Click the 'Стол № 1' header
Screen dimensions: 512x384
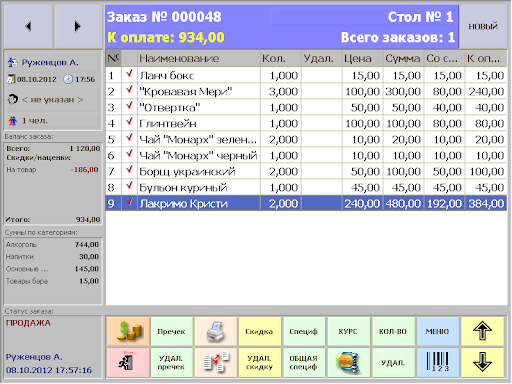click(x=421, y=17)
